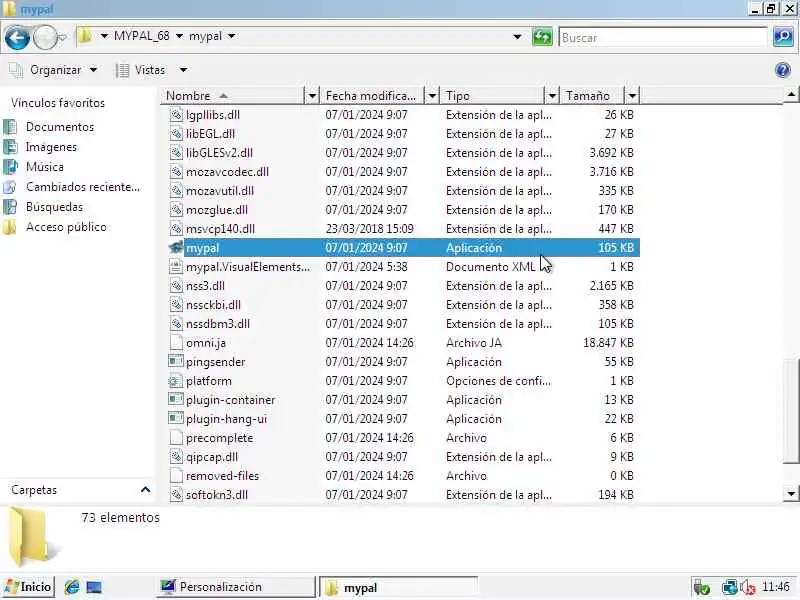Open the Organizar menu
The height and width of the screenshot is (600, 800).
(x=55, y=70)
